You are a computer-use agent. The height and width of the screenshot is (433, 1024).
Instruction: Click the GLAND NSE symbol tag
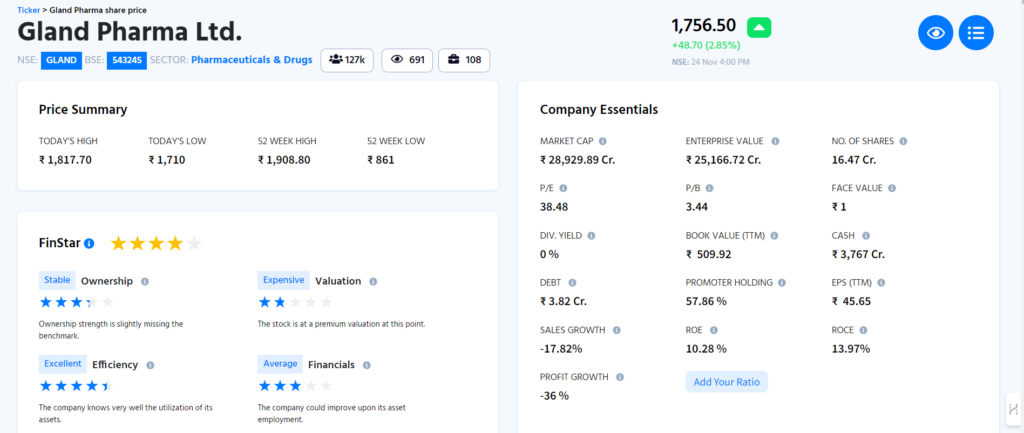pos(61,60)
